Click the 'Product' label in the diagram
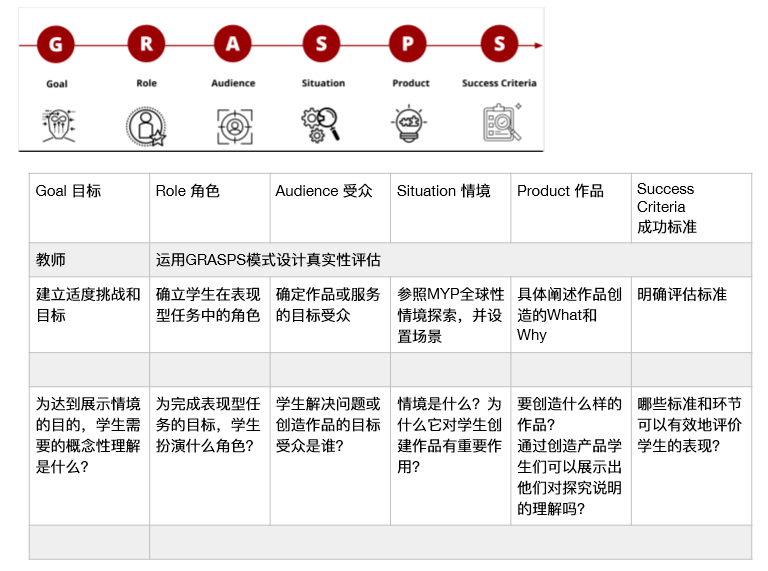The width and height of the screenshot is (768, 571). click(411, 83)
